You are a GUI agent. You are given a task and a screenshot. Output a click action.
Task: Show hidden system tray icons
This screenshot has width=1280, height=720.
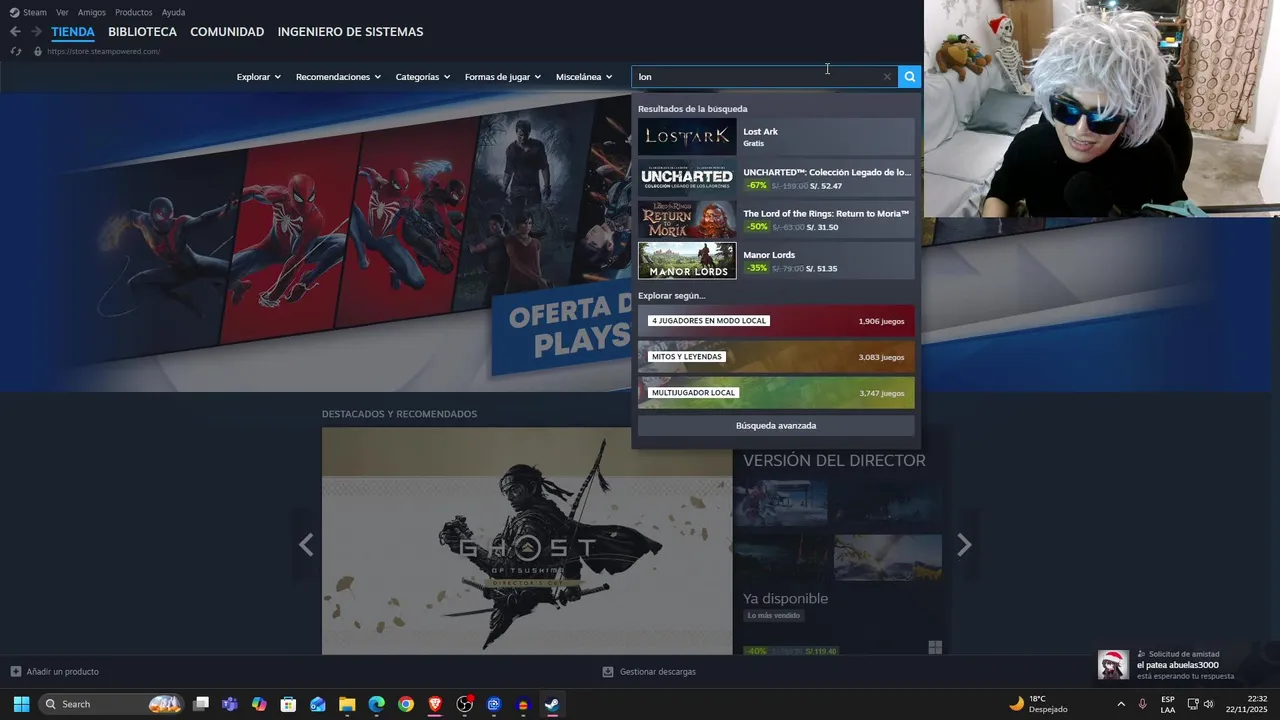(x=1120, y=704)
